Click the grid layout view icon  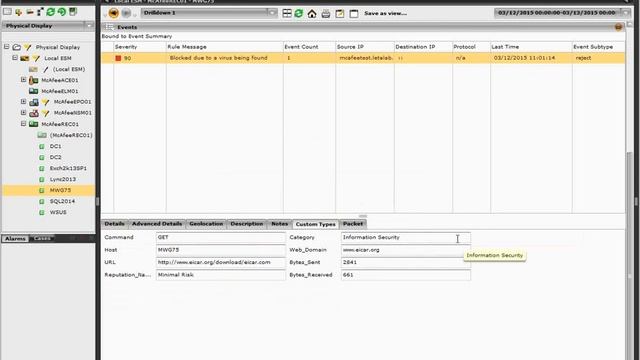[287, 13]
